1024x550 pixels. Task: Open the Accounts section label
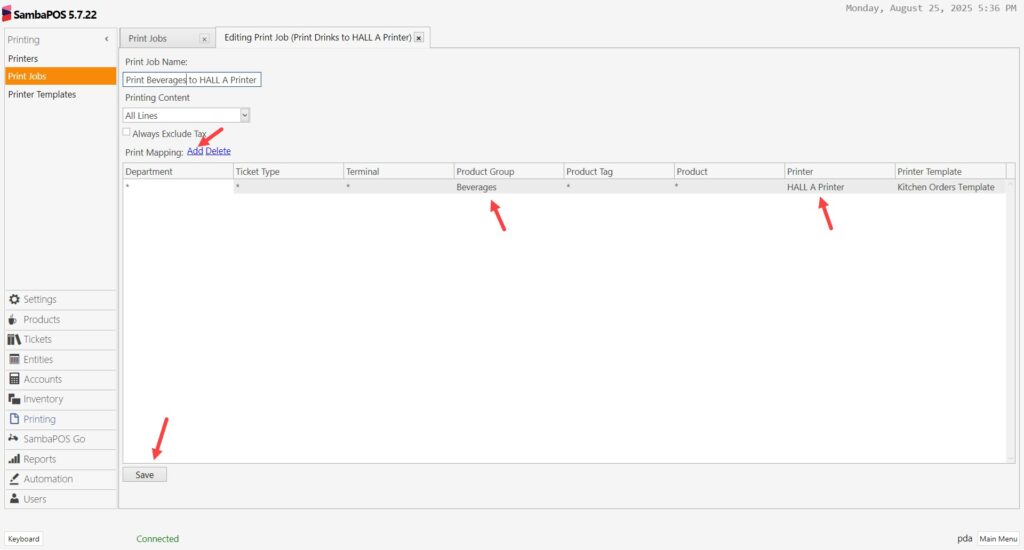click(43, 379)
